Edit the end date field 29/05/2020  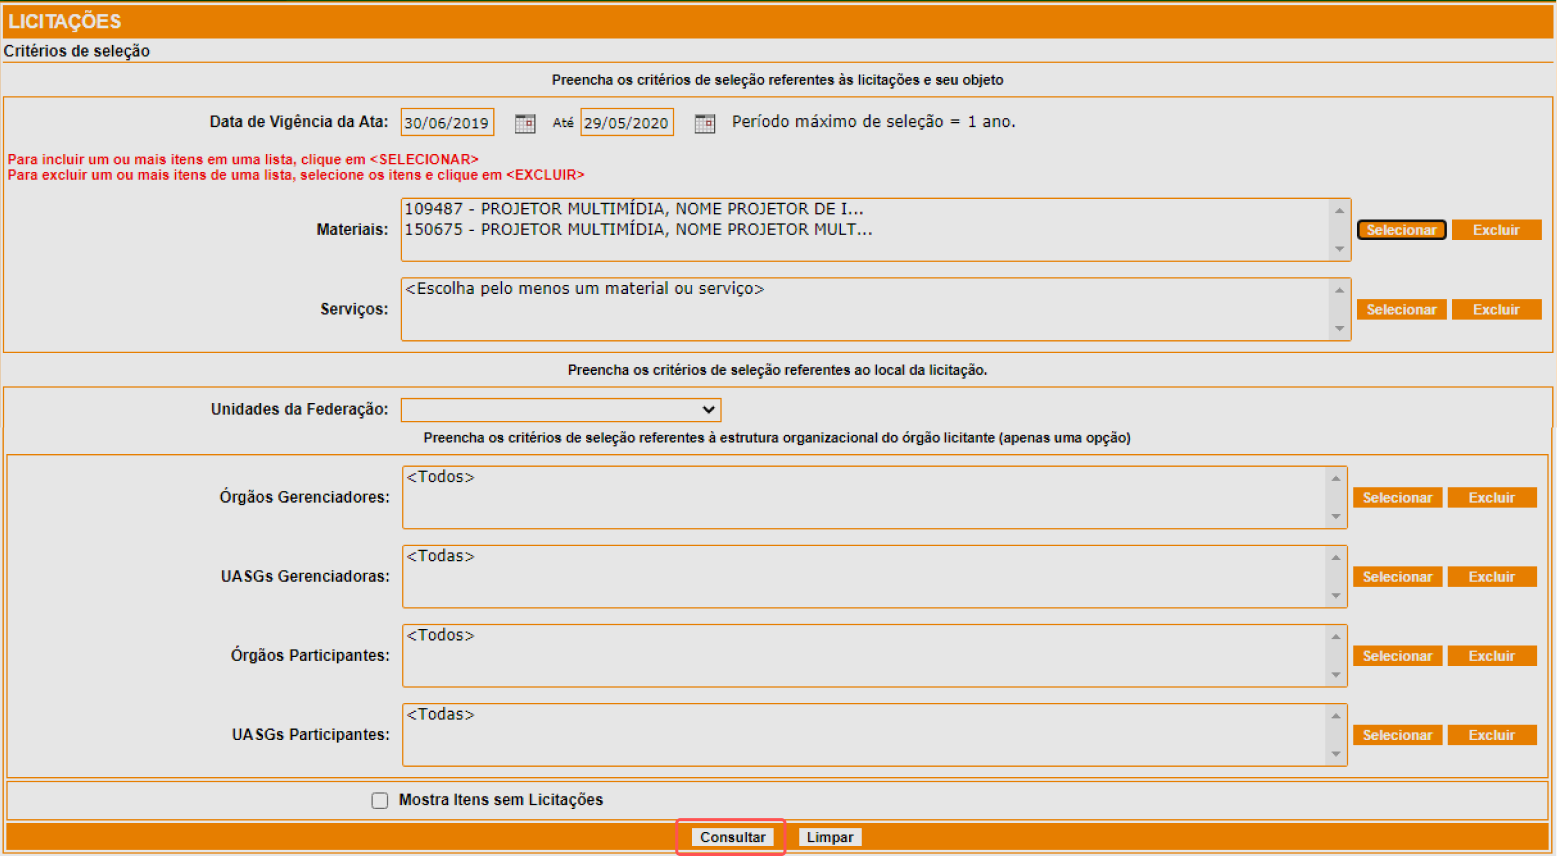(x=627, y=122)
